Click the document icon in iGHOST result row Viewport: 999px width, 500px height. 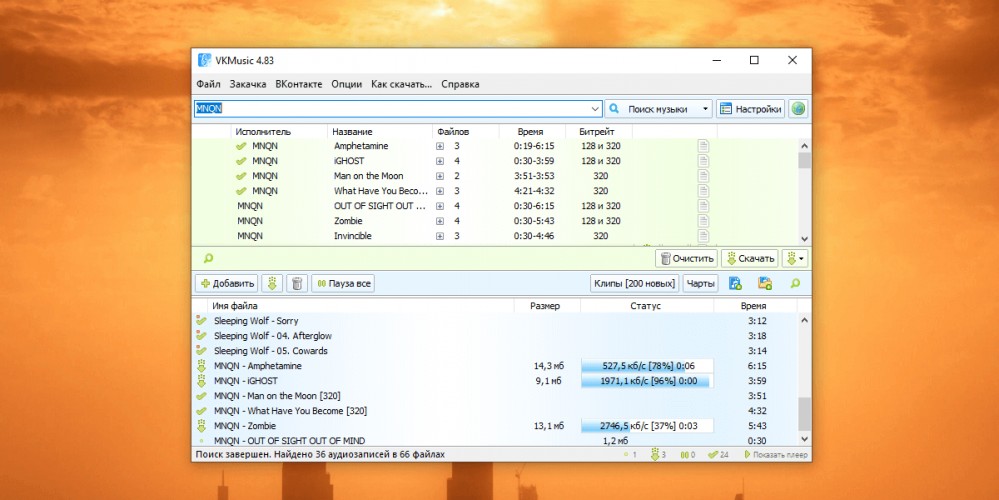point(703,161)
